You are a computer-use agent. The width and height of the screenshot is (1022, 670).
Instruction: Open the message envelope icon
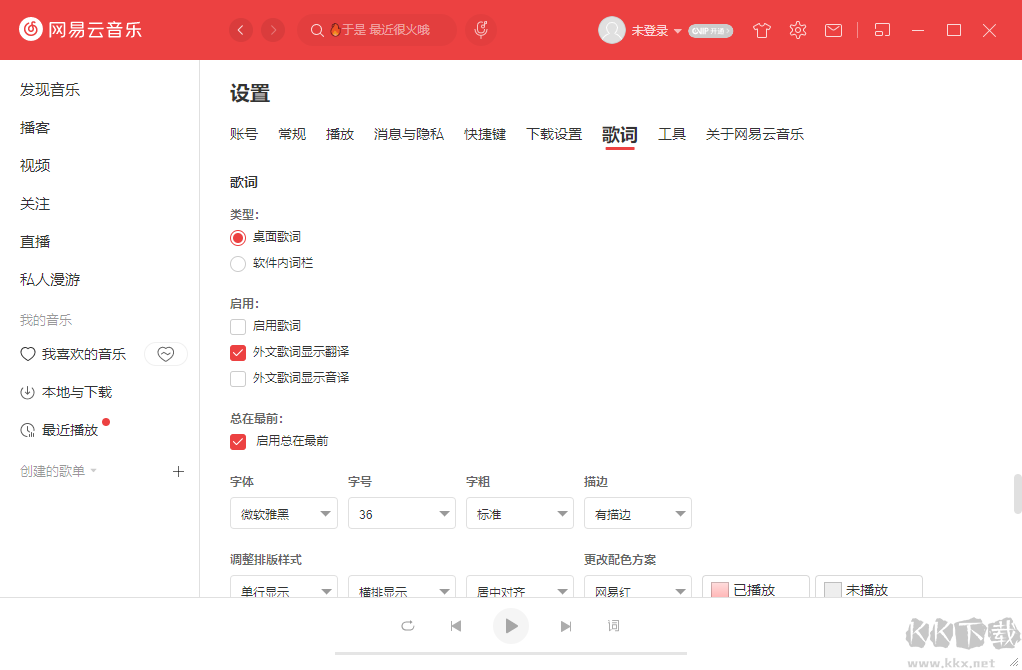[x=833, y=30]
